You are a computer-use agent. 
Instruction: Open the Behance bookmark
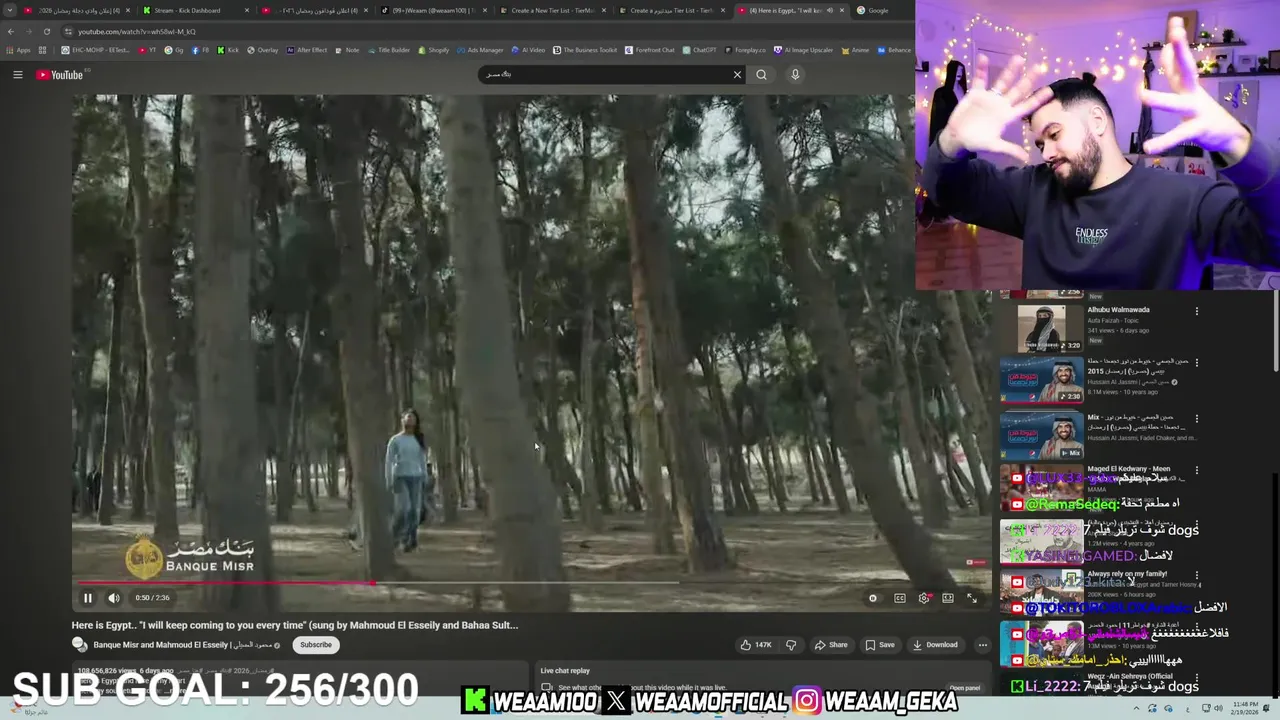tap(894, 50)
